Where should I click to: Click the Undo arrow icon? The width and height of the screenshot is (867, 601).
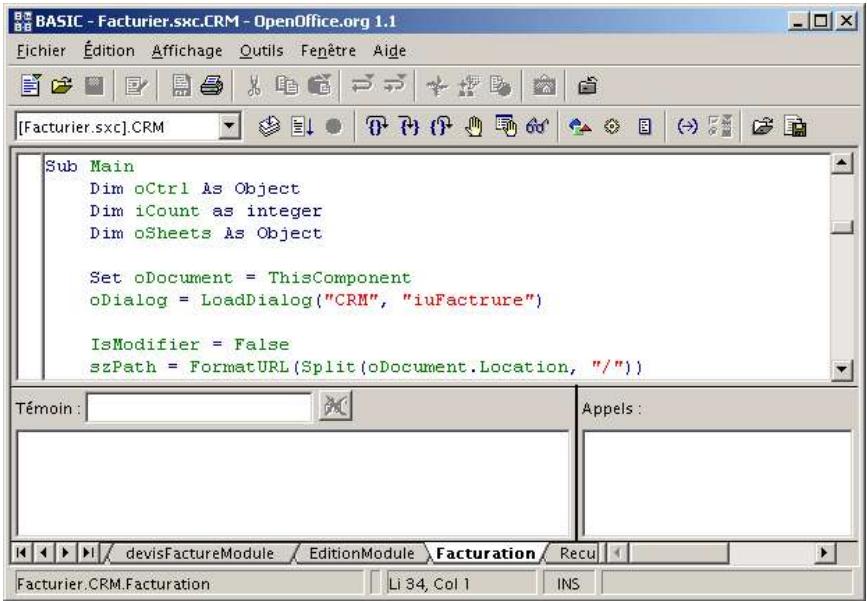362,85
